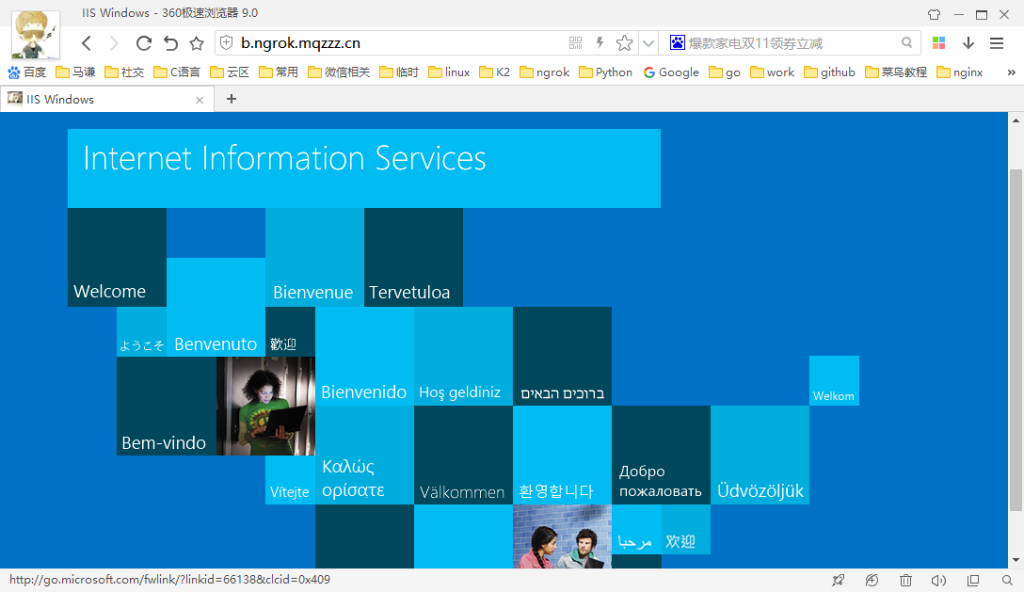Click the Welkom tile
1024x592 pixels.
pos(834,381)
